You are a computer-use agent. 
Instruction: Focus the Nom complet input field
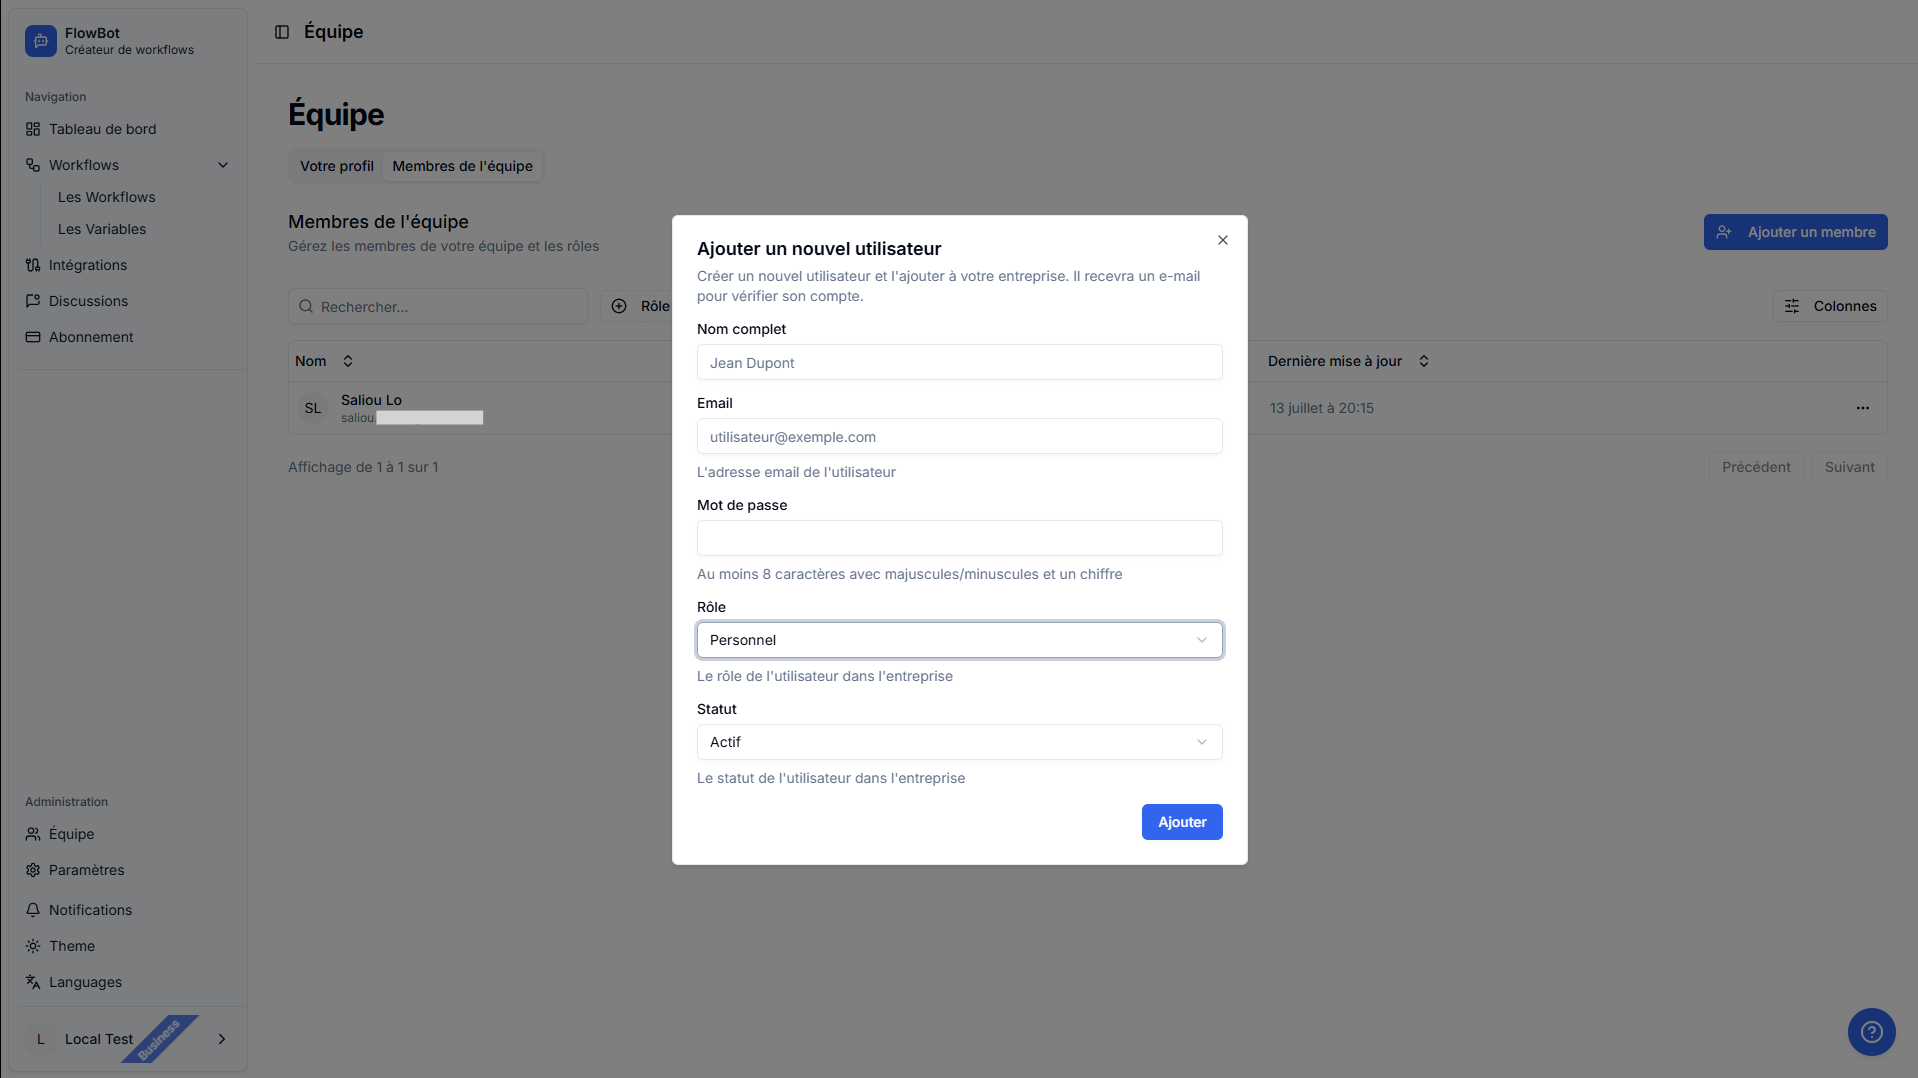coord(959,363)
